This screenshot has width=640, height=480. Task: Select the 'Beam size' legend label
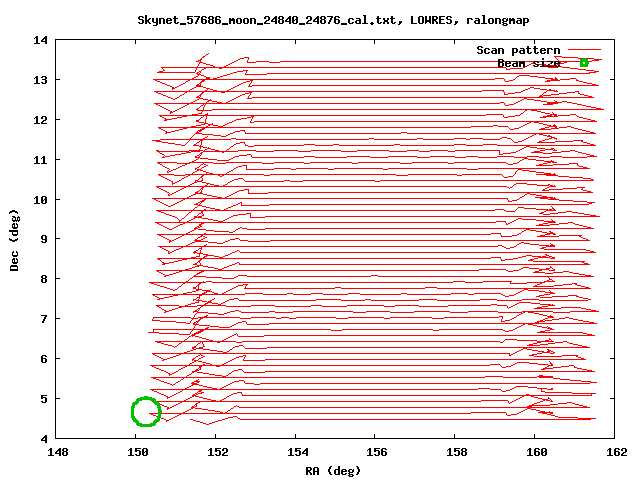pyautogui.click(x=529, y=63)
